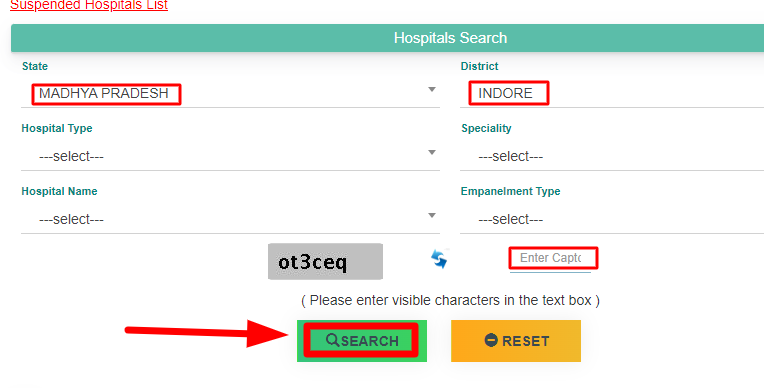Image resolution: width=764 pixels, height=388 pixels.
Task: Click the District field label
Action: [479, 66]
